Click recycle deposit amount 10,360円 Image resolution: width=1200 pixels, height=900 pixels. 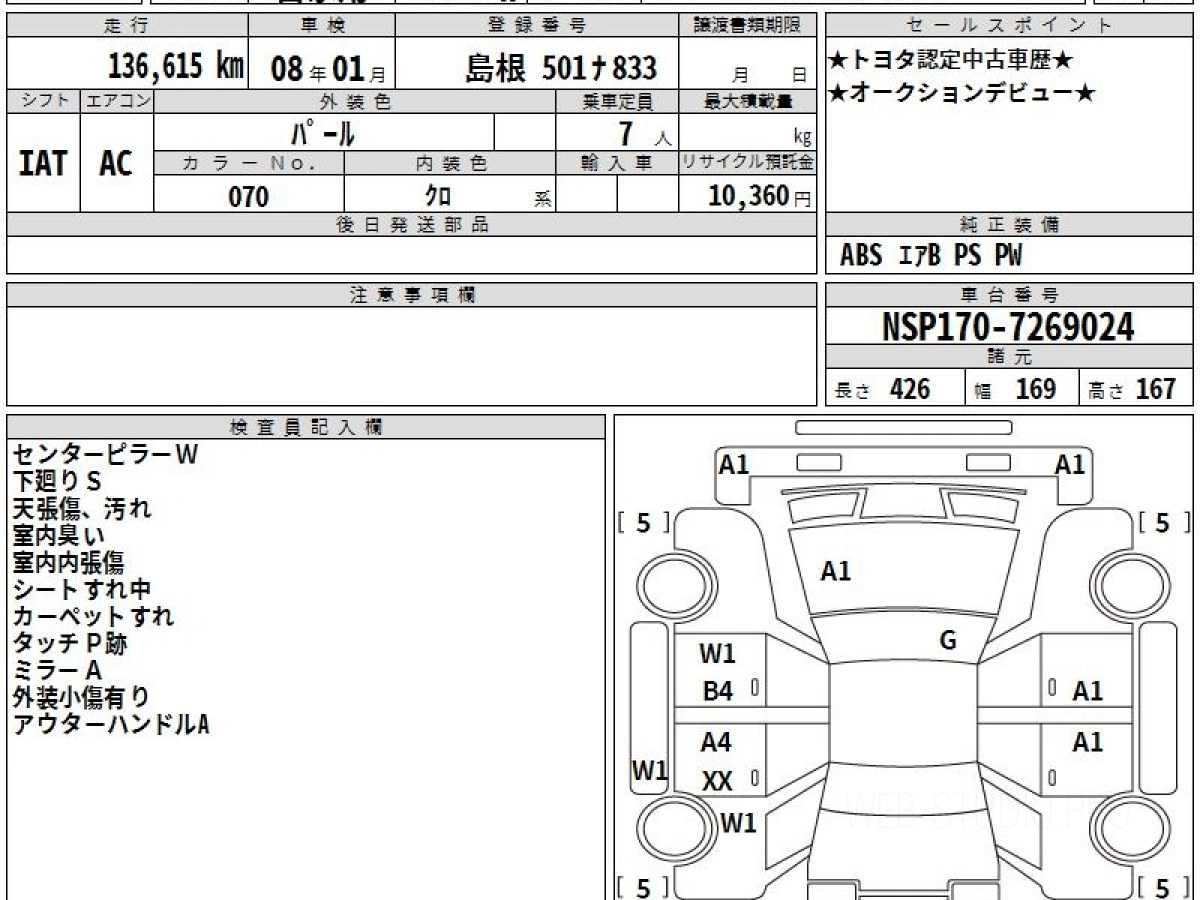[760, 196]
